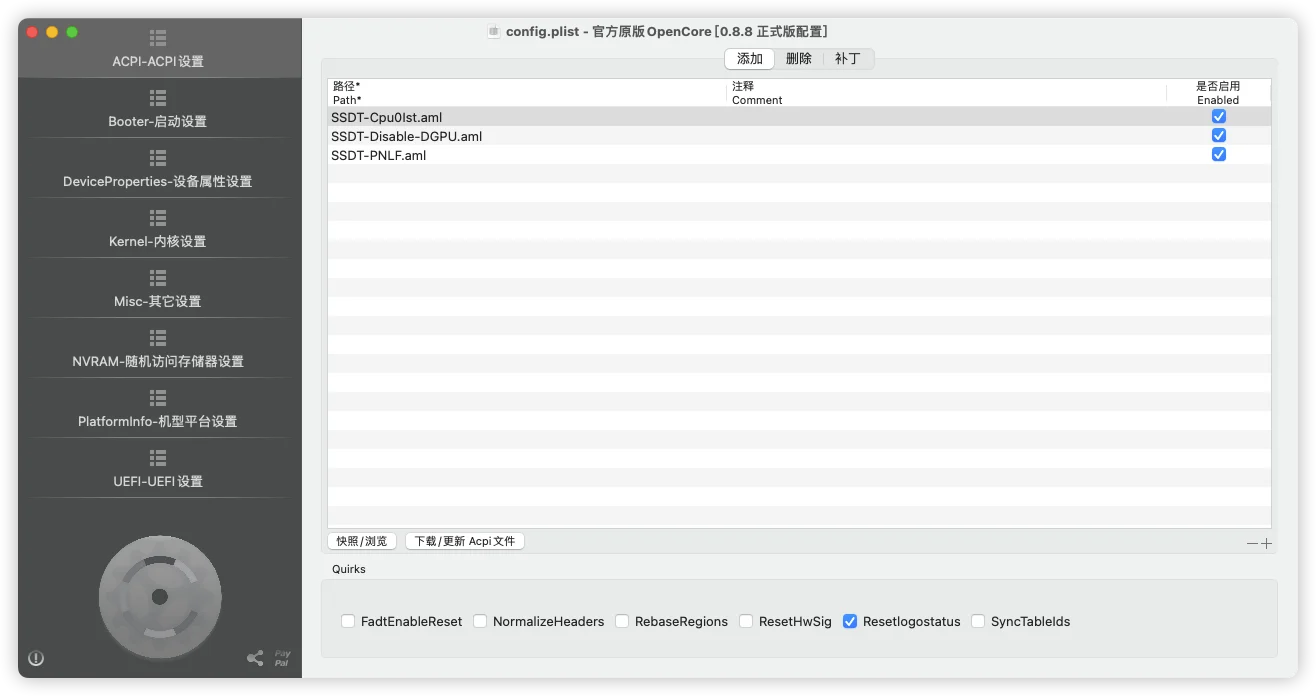Click the comment cell for SSDT-Disable-DGPU.aml
This screenshot has width=1316, height=696.
click(947, 136)
